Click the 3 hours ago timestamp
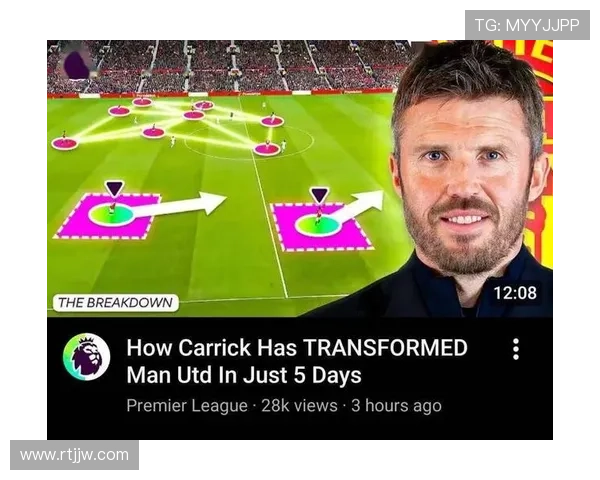This screenshot has height=480, width=600. [x=396, y=406]
